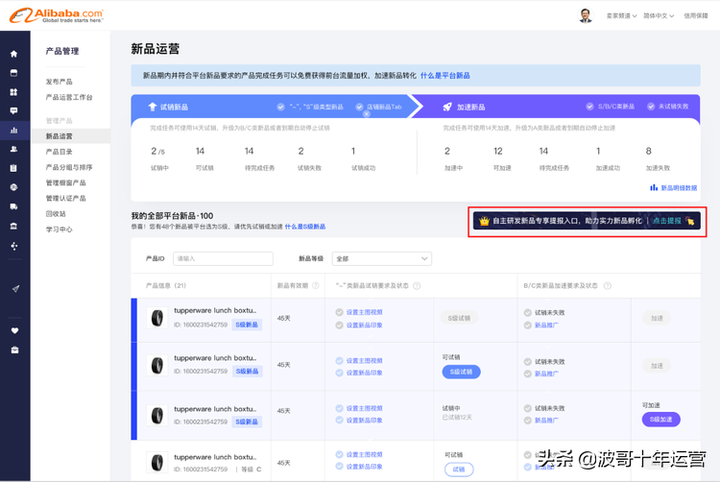This screenshot has width=720, height=482.
Task: Click the 2 试销失败 statistic
Action: [x=309, y=158]
